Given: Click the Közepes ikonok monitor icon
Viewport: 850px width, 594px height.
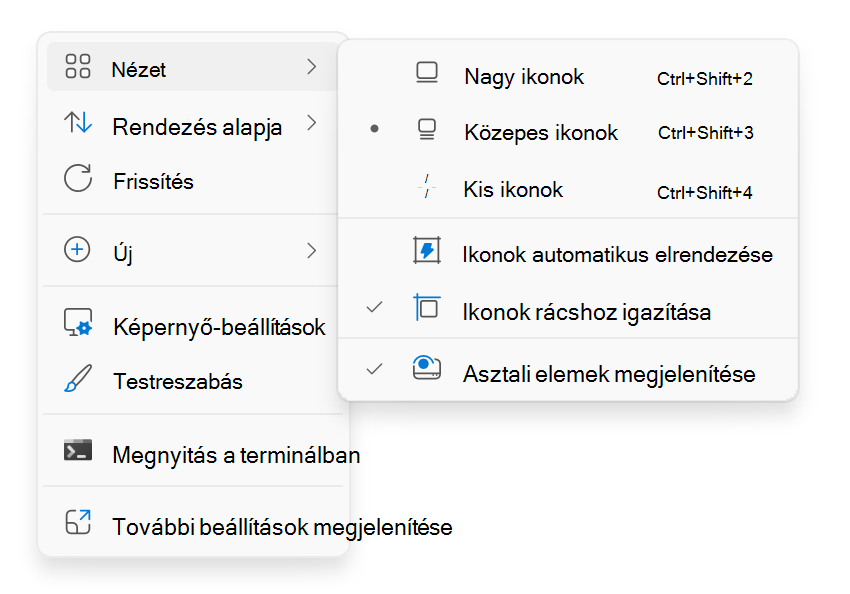Looking at the screenshot, I should 427,129.
